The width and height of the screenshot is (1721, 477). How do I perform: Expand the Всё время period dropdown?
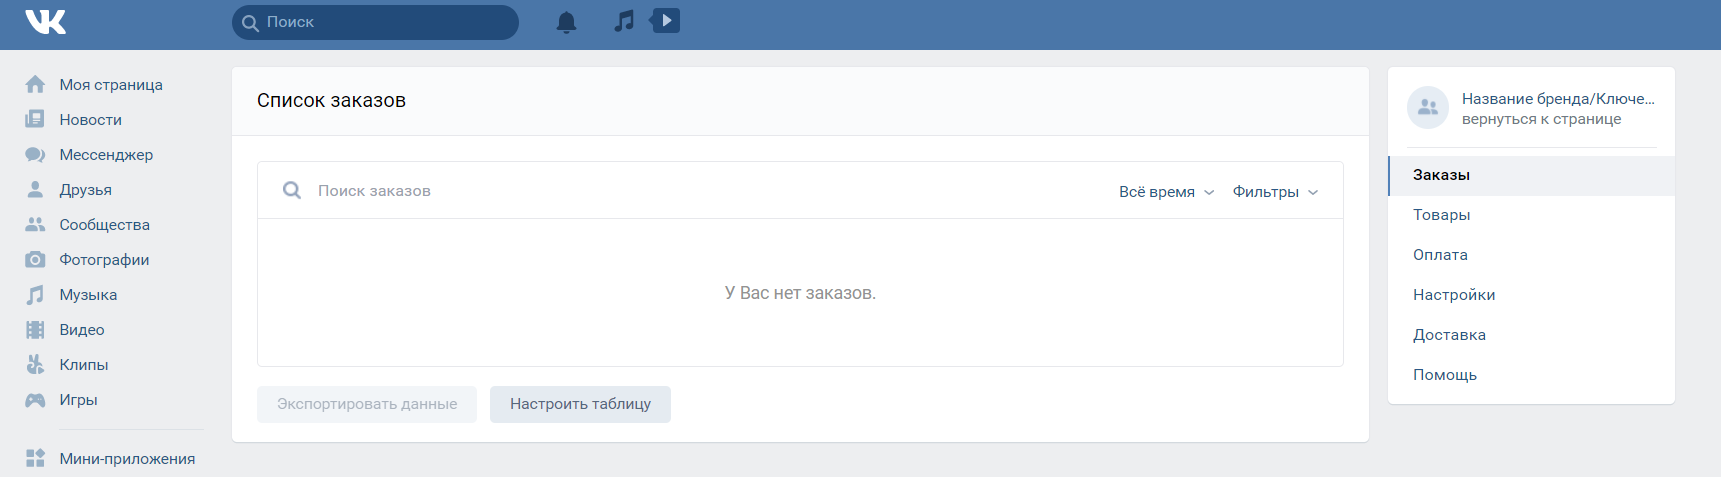[1166, 191]
